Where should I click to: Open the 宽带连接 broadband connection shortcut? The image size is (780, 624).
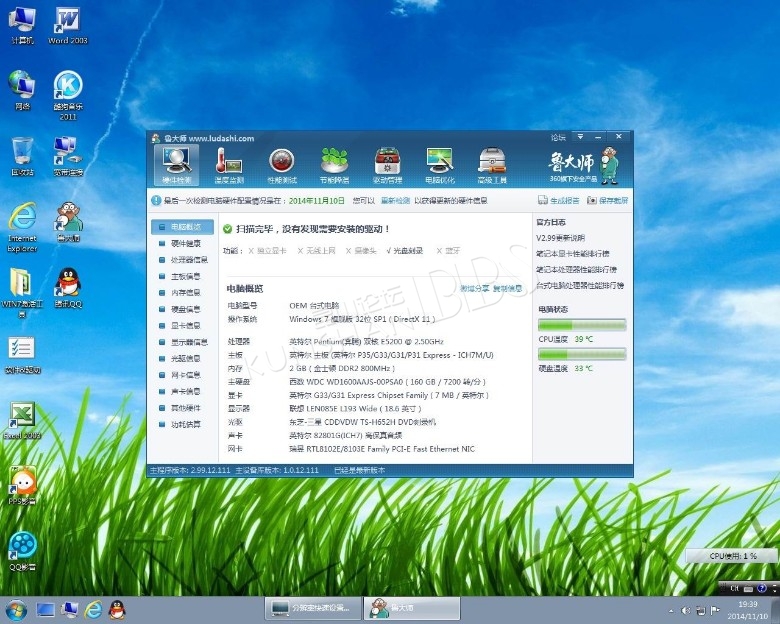point(68,156)
